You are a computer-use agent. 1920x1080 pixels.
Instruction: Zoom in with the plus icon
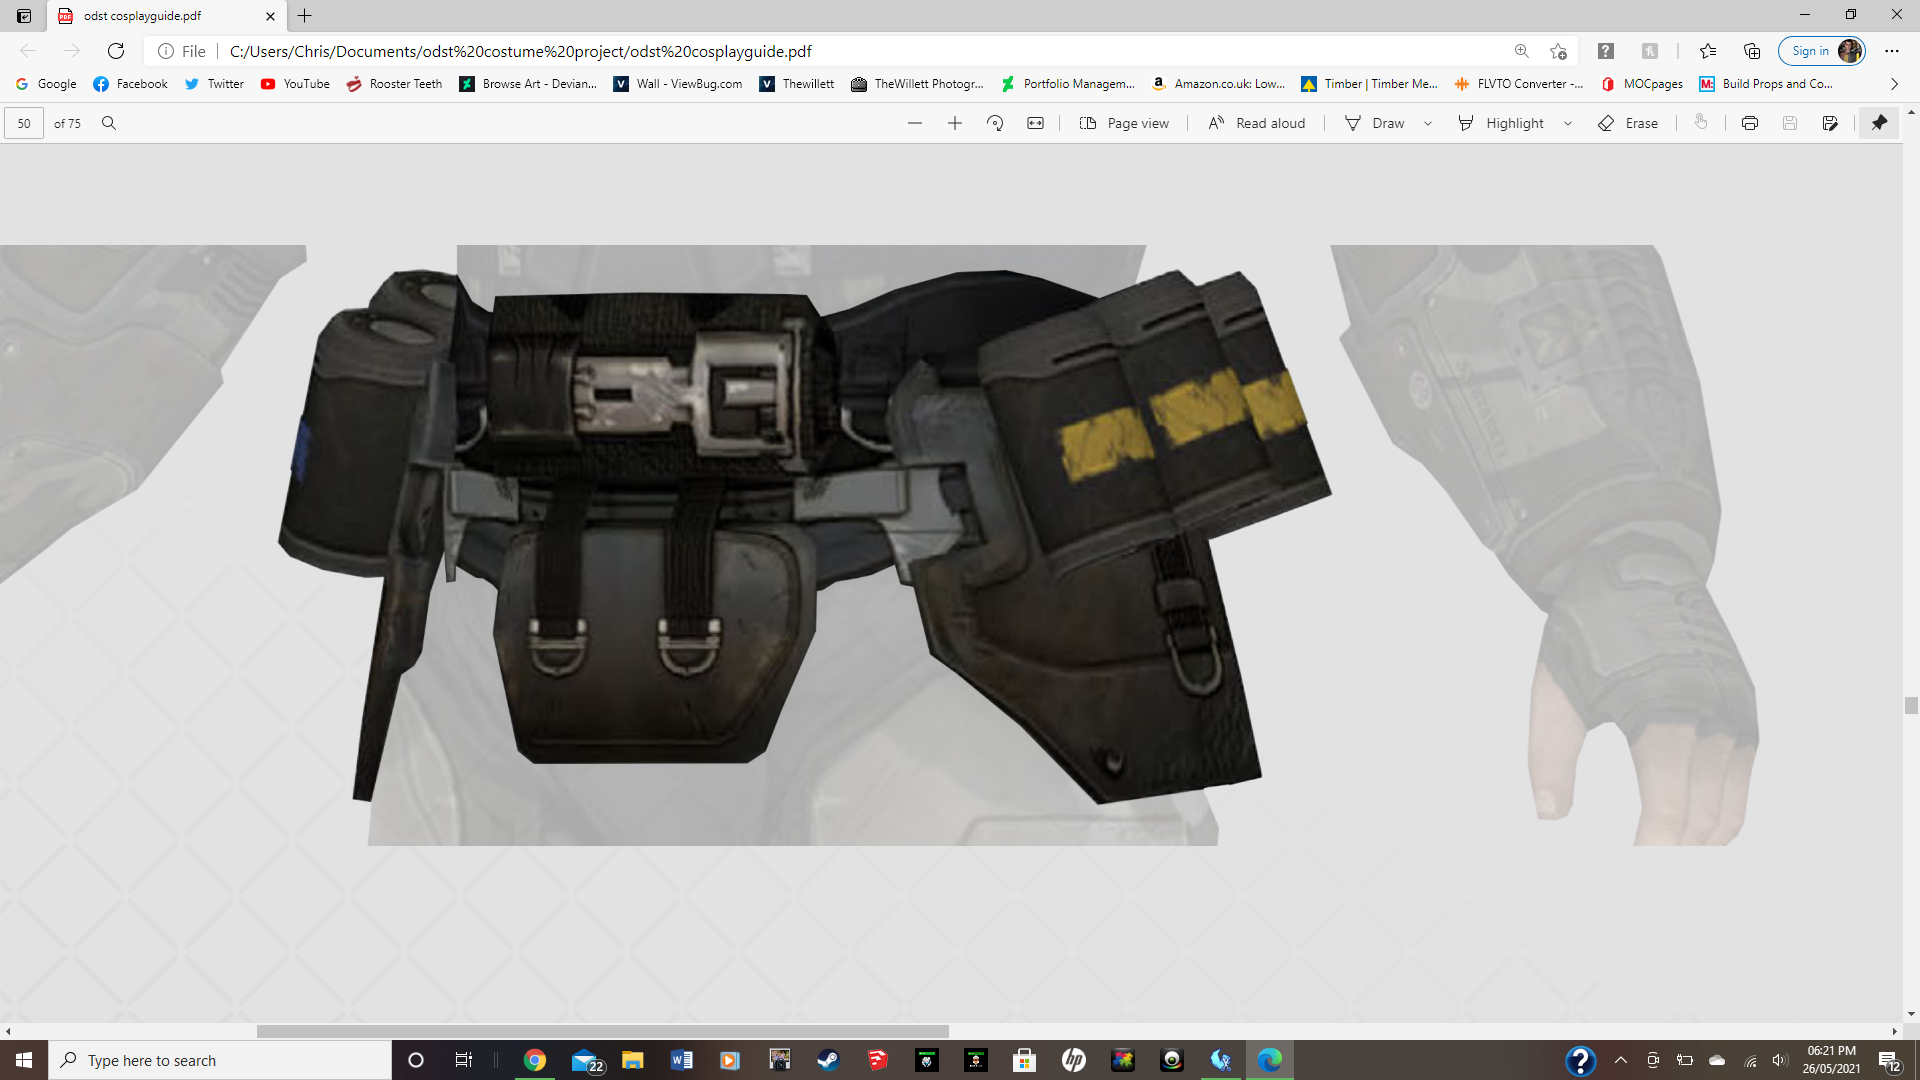pos(954,123)
